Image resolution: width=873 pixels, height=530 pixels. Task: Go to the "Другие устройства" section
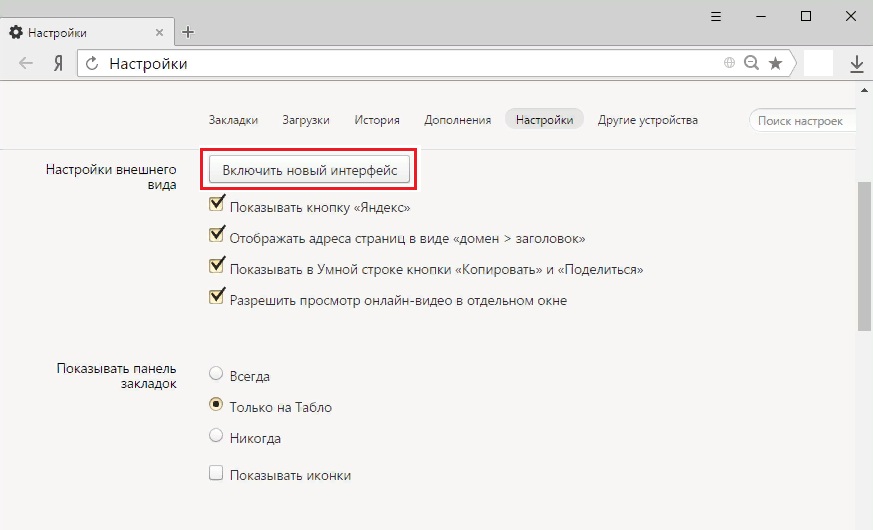[647, 120]
